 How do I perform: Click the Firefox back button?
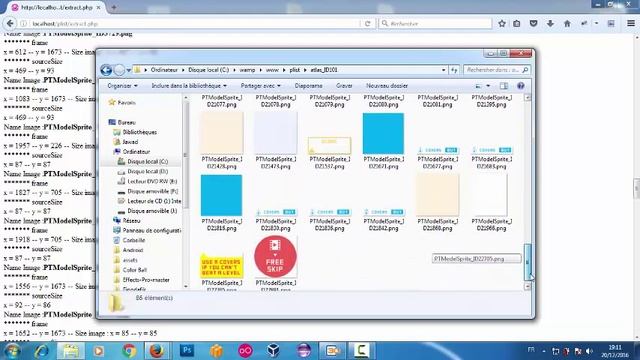click(x=10, y=24)
